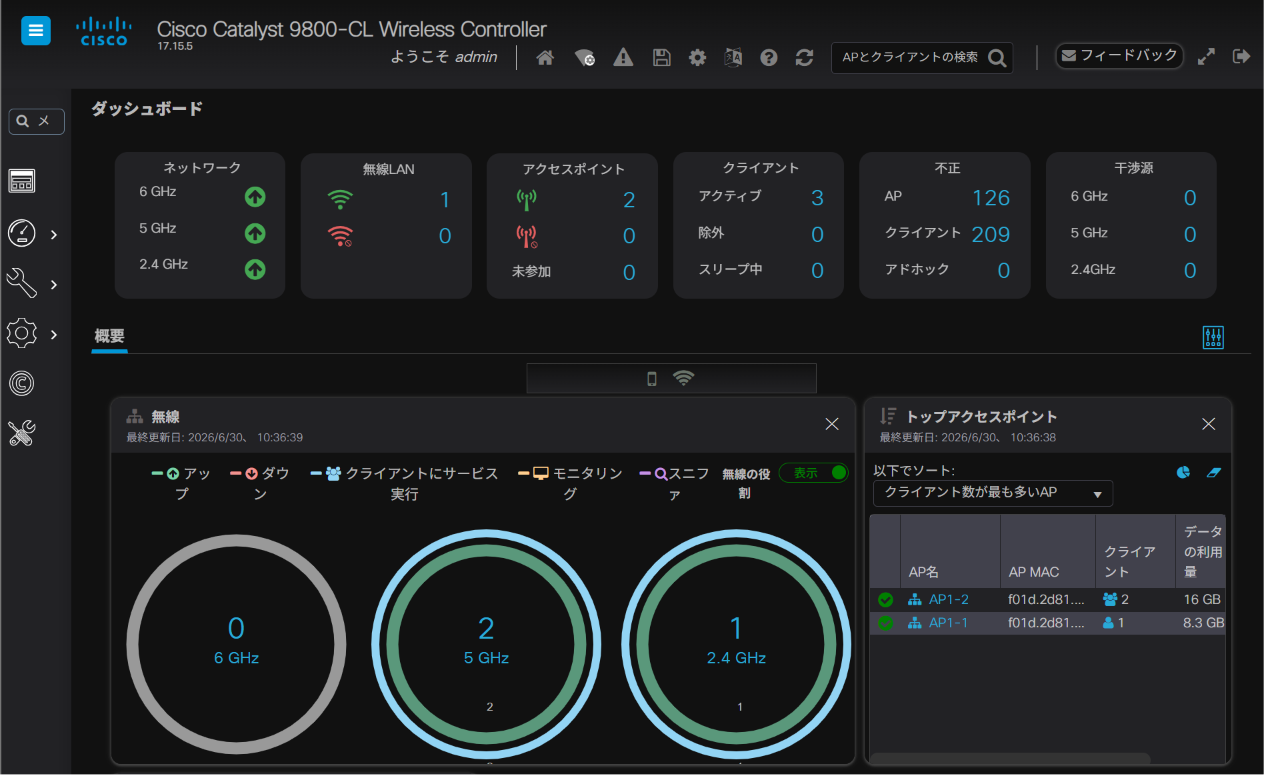Open the blue hamburger menu button
Screen dimensions: 1264x775
pos(36,31)
